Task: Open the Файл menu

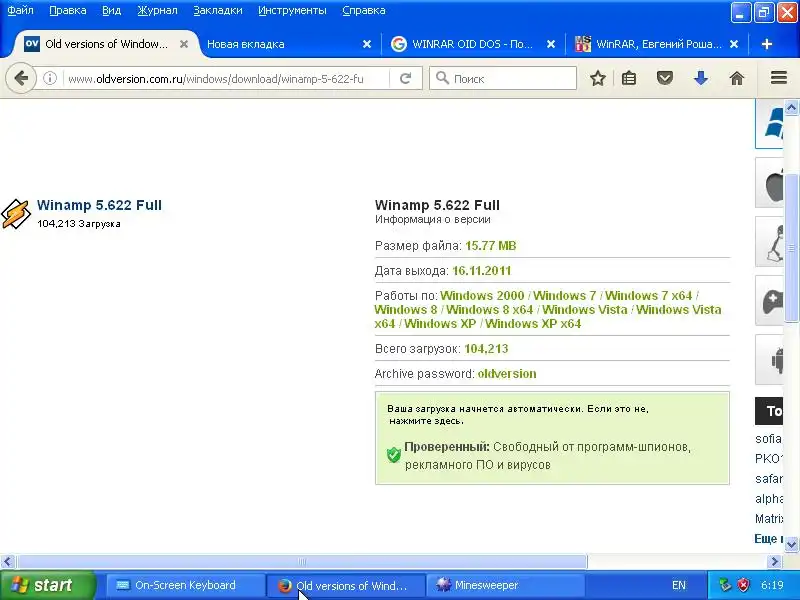Action: point(20,10)
